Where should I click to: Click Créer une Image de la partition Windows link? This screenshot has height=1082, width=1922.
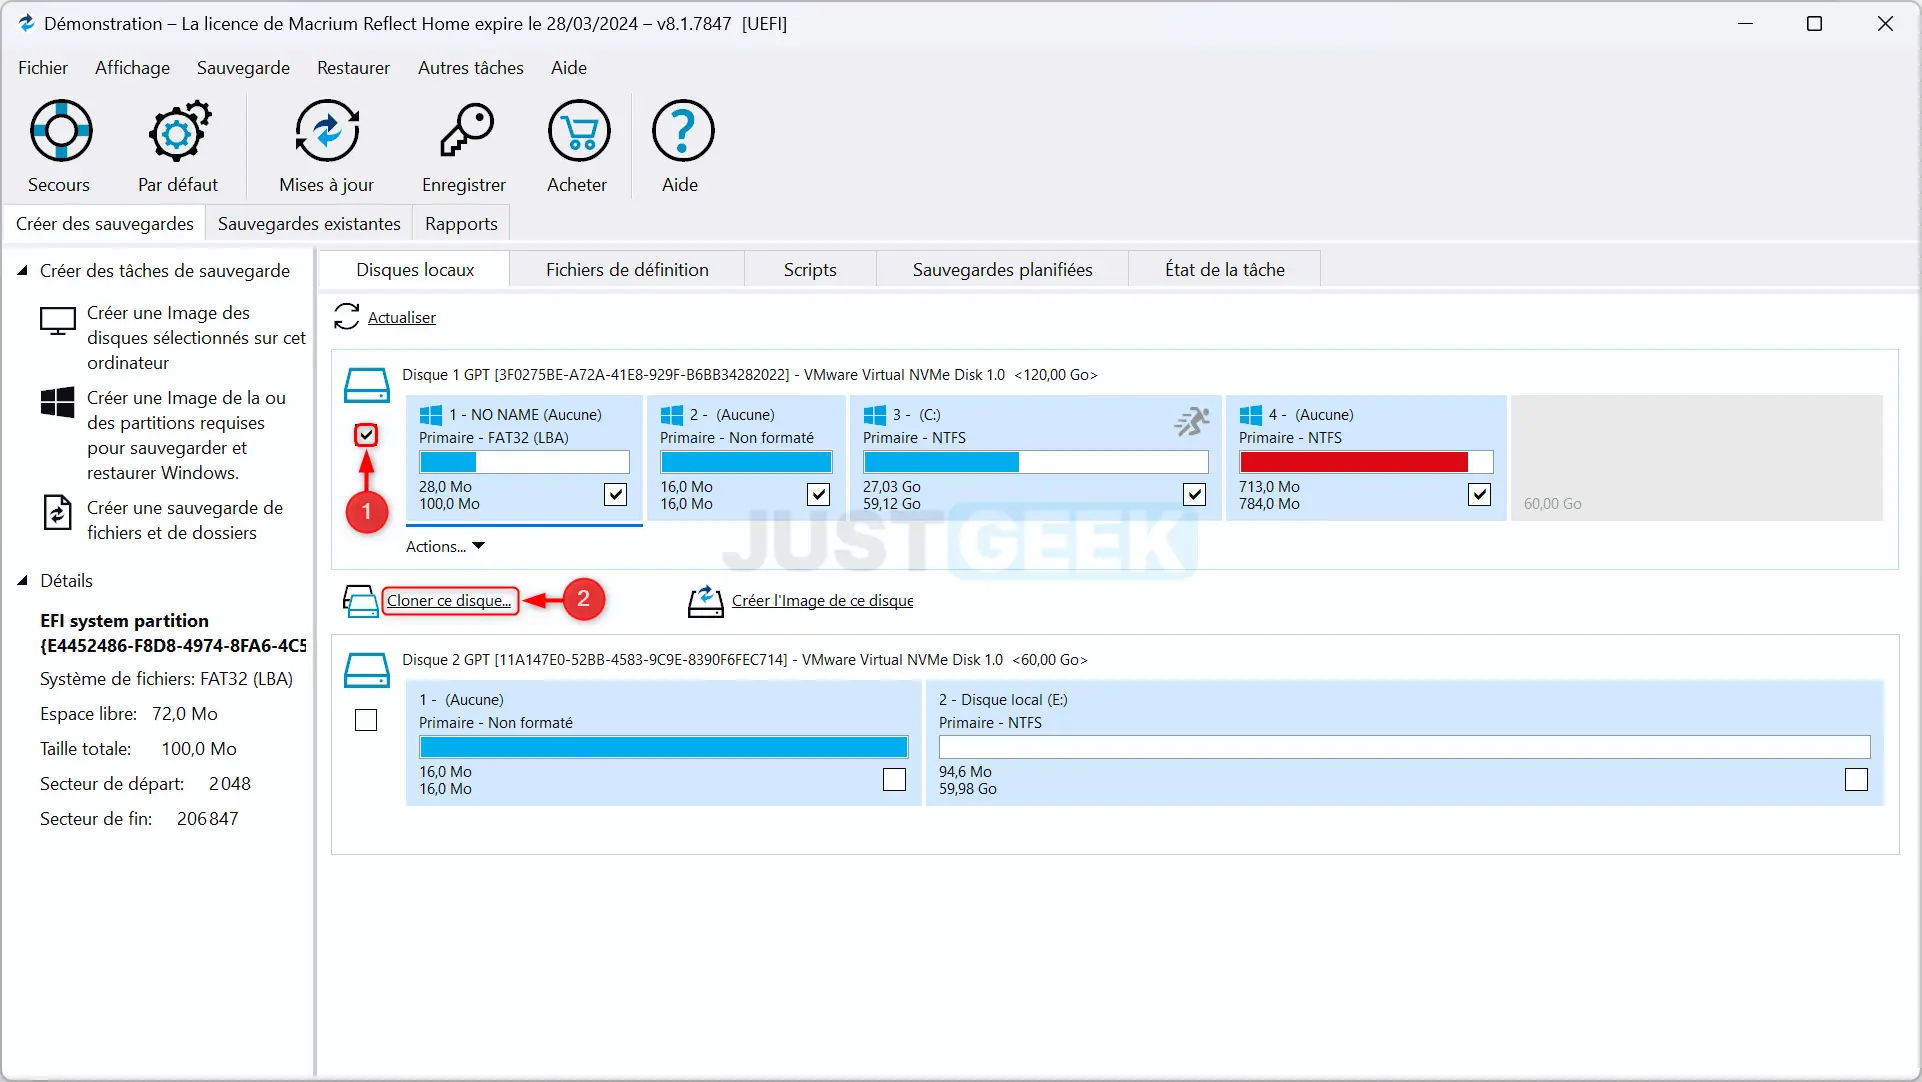click(186, 435)
